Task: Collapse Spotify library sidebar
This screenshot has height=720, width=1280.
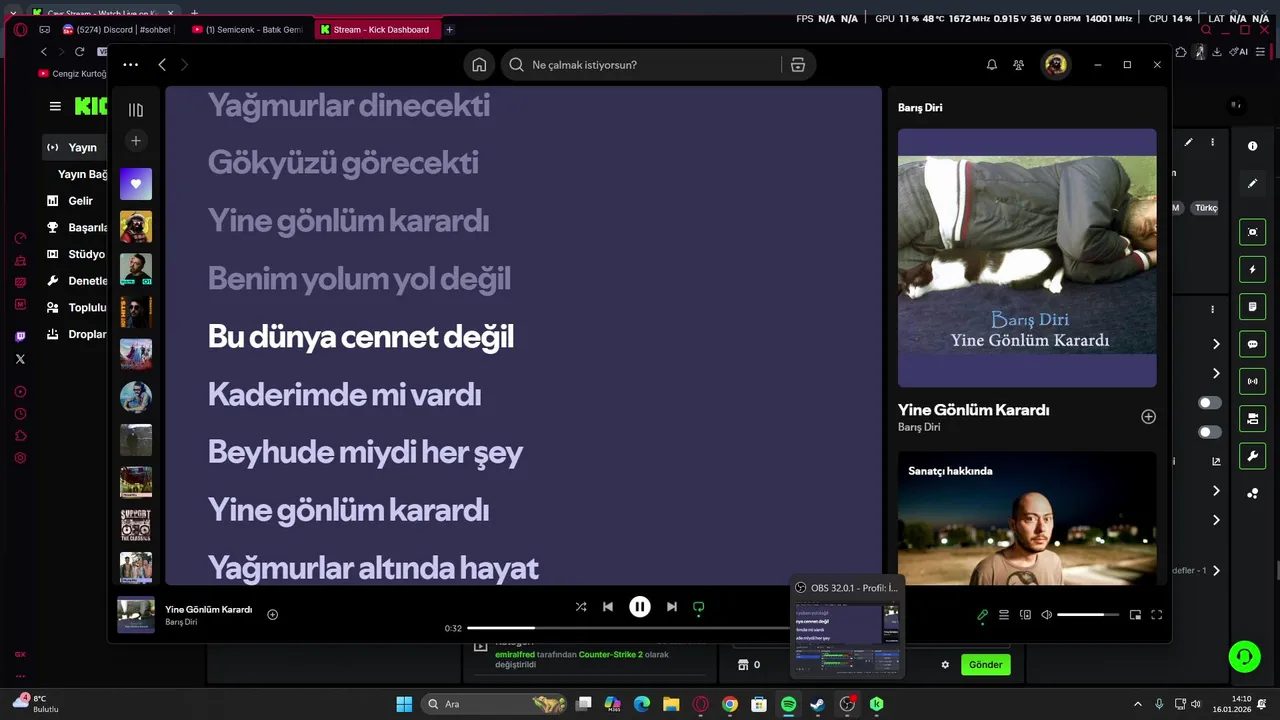Action: click(136, 110)
